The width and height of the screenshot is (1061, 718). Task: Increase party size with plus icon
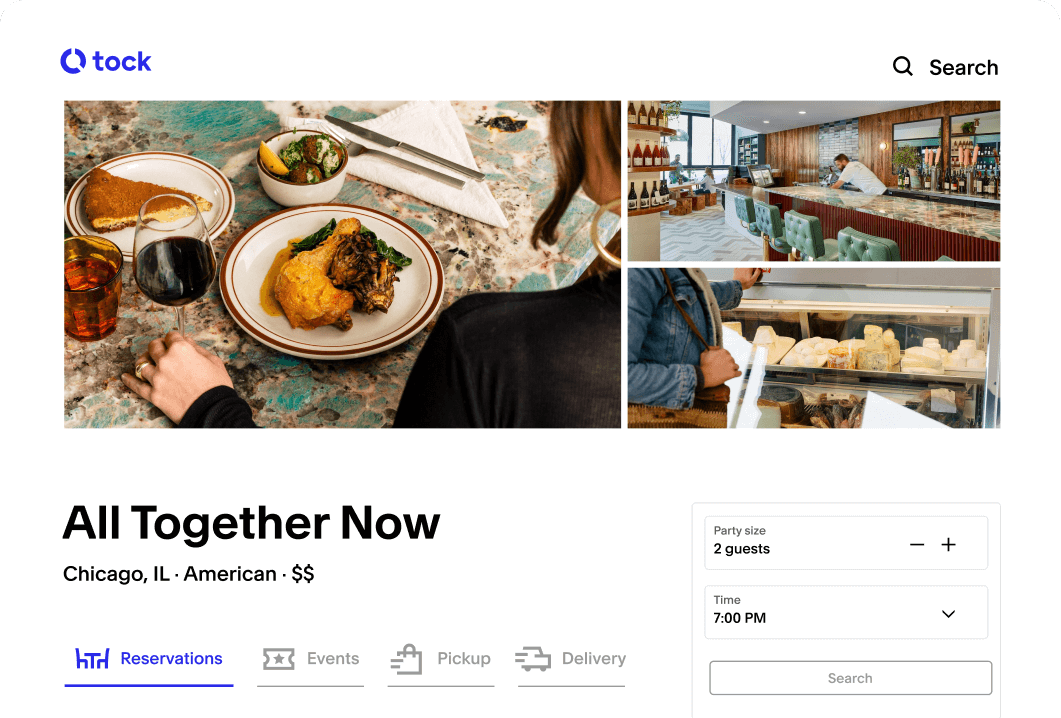[x=949, y=545]
